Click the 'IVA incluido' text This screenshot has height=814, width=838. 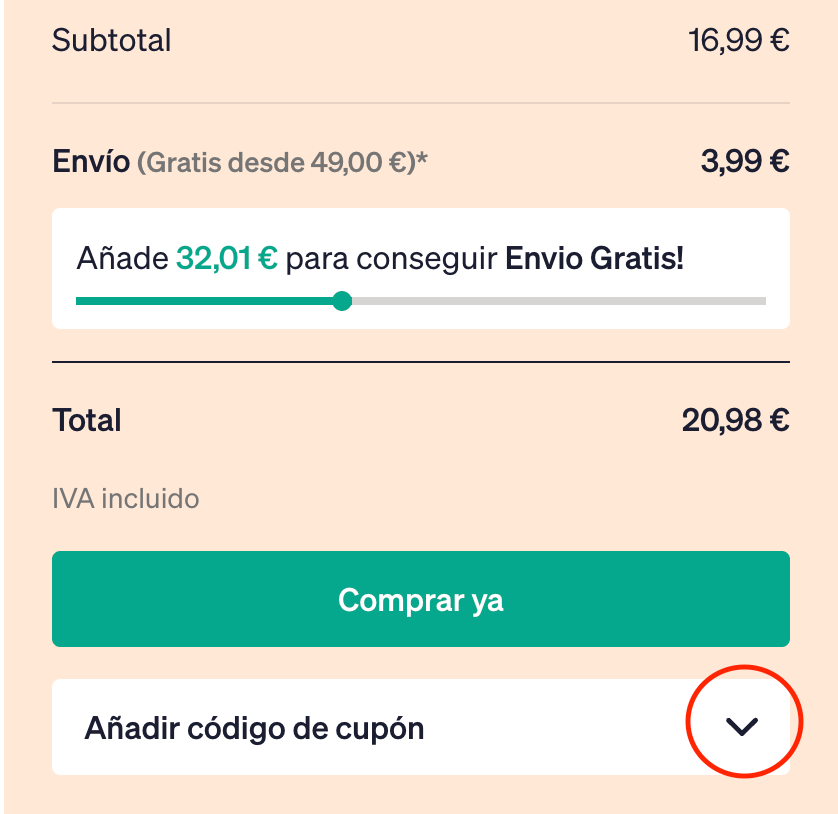pos(125,498)
